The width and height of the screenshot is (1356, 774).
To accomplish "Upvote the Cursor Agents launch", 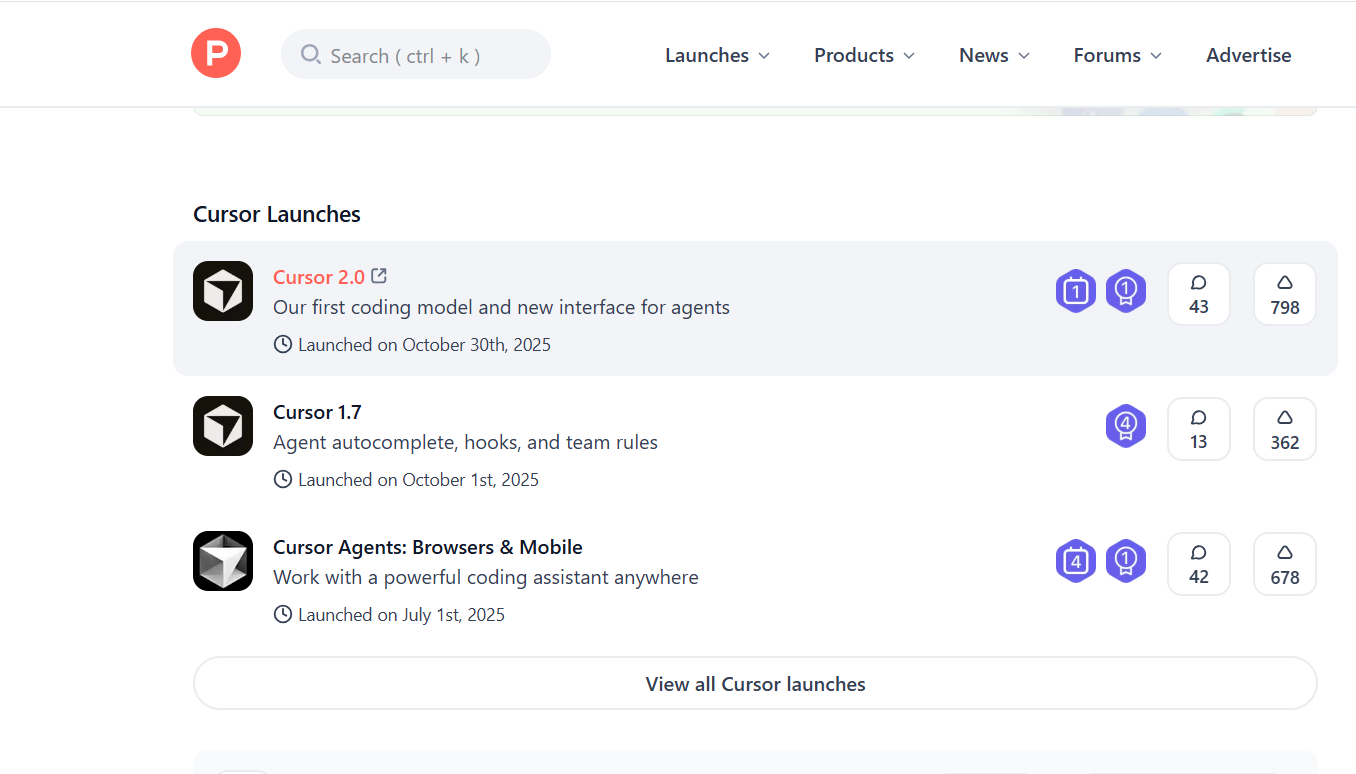I will click(x=1285, y=563).
